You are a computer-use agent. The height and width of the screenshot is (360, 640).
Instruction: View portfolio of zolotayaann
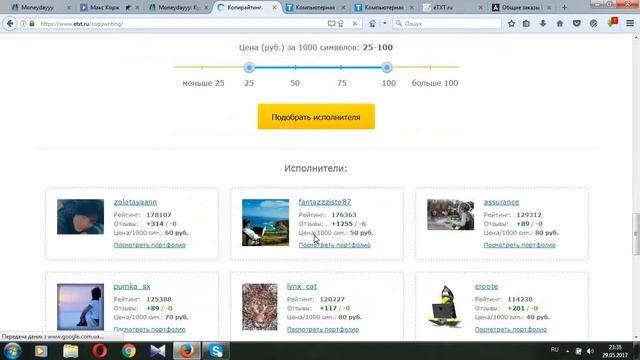149,245
